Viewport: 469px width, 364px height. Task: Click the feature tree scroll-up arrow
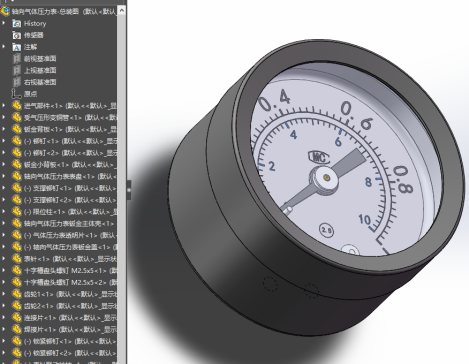pyautogui.click(x=122, y=10)
